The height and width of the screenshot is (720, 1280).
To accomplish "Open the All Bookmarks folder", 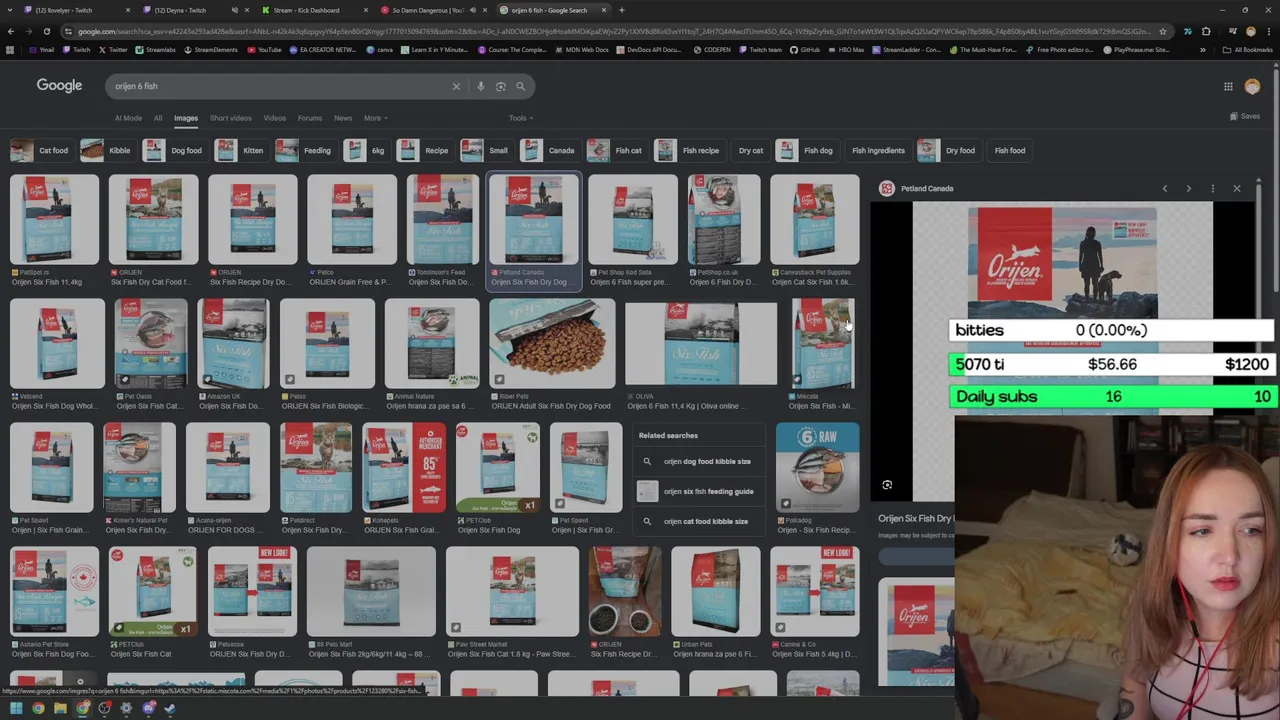I will point(1250,50).
